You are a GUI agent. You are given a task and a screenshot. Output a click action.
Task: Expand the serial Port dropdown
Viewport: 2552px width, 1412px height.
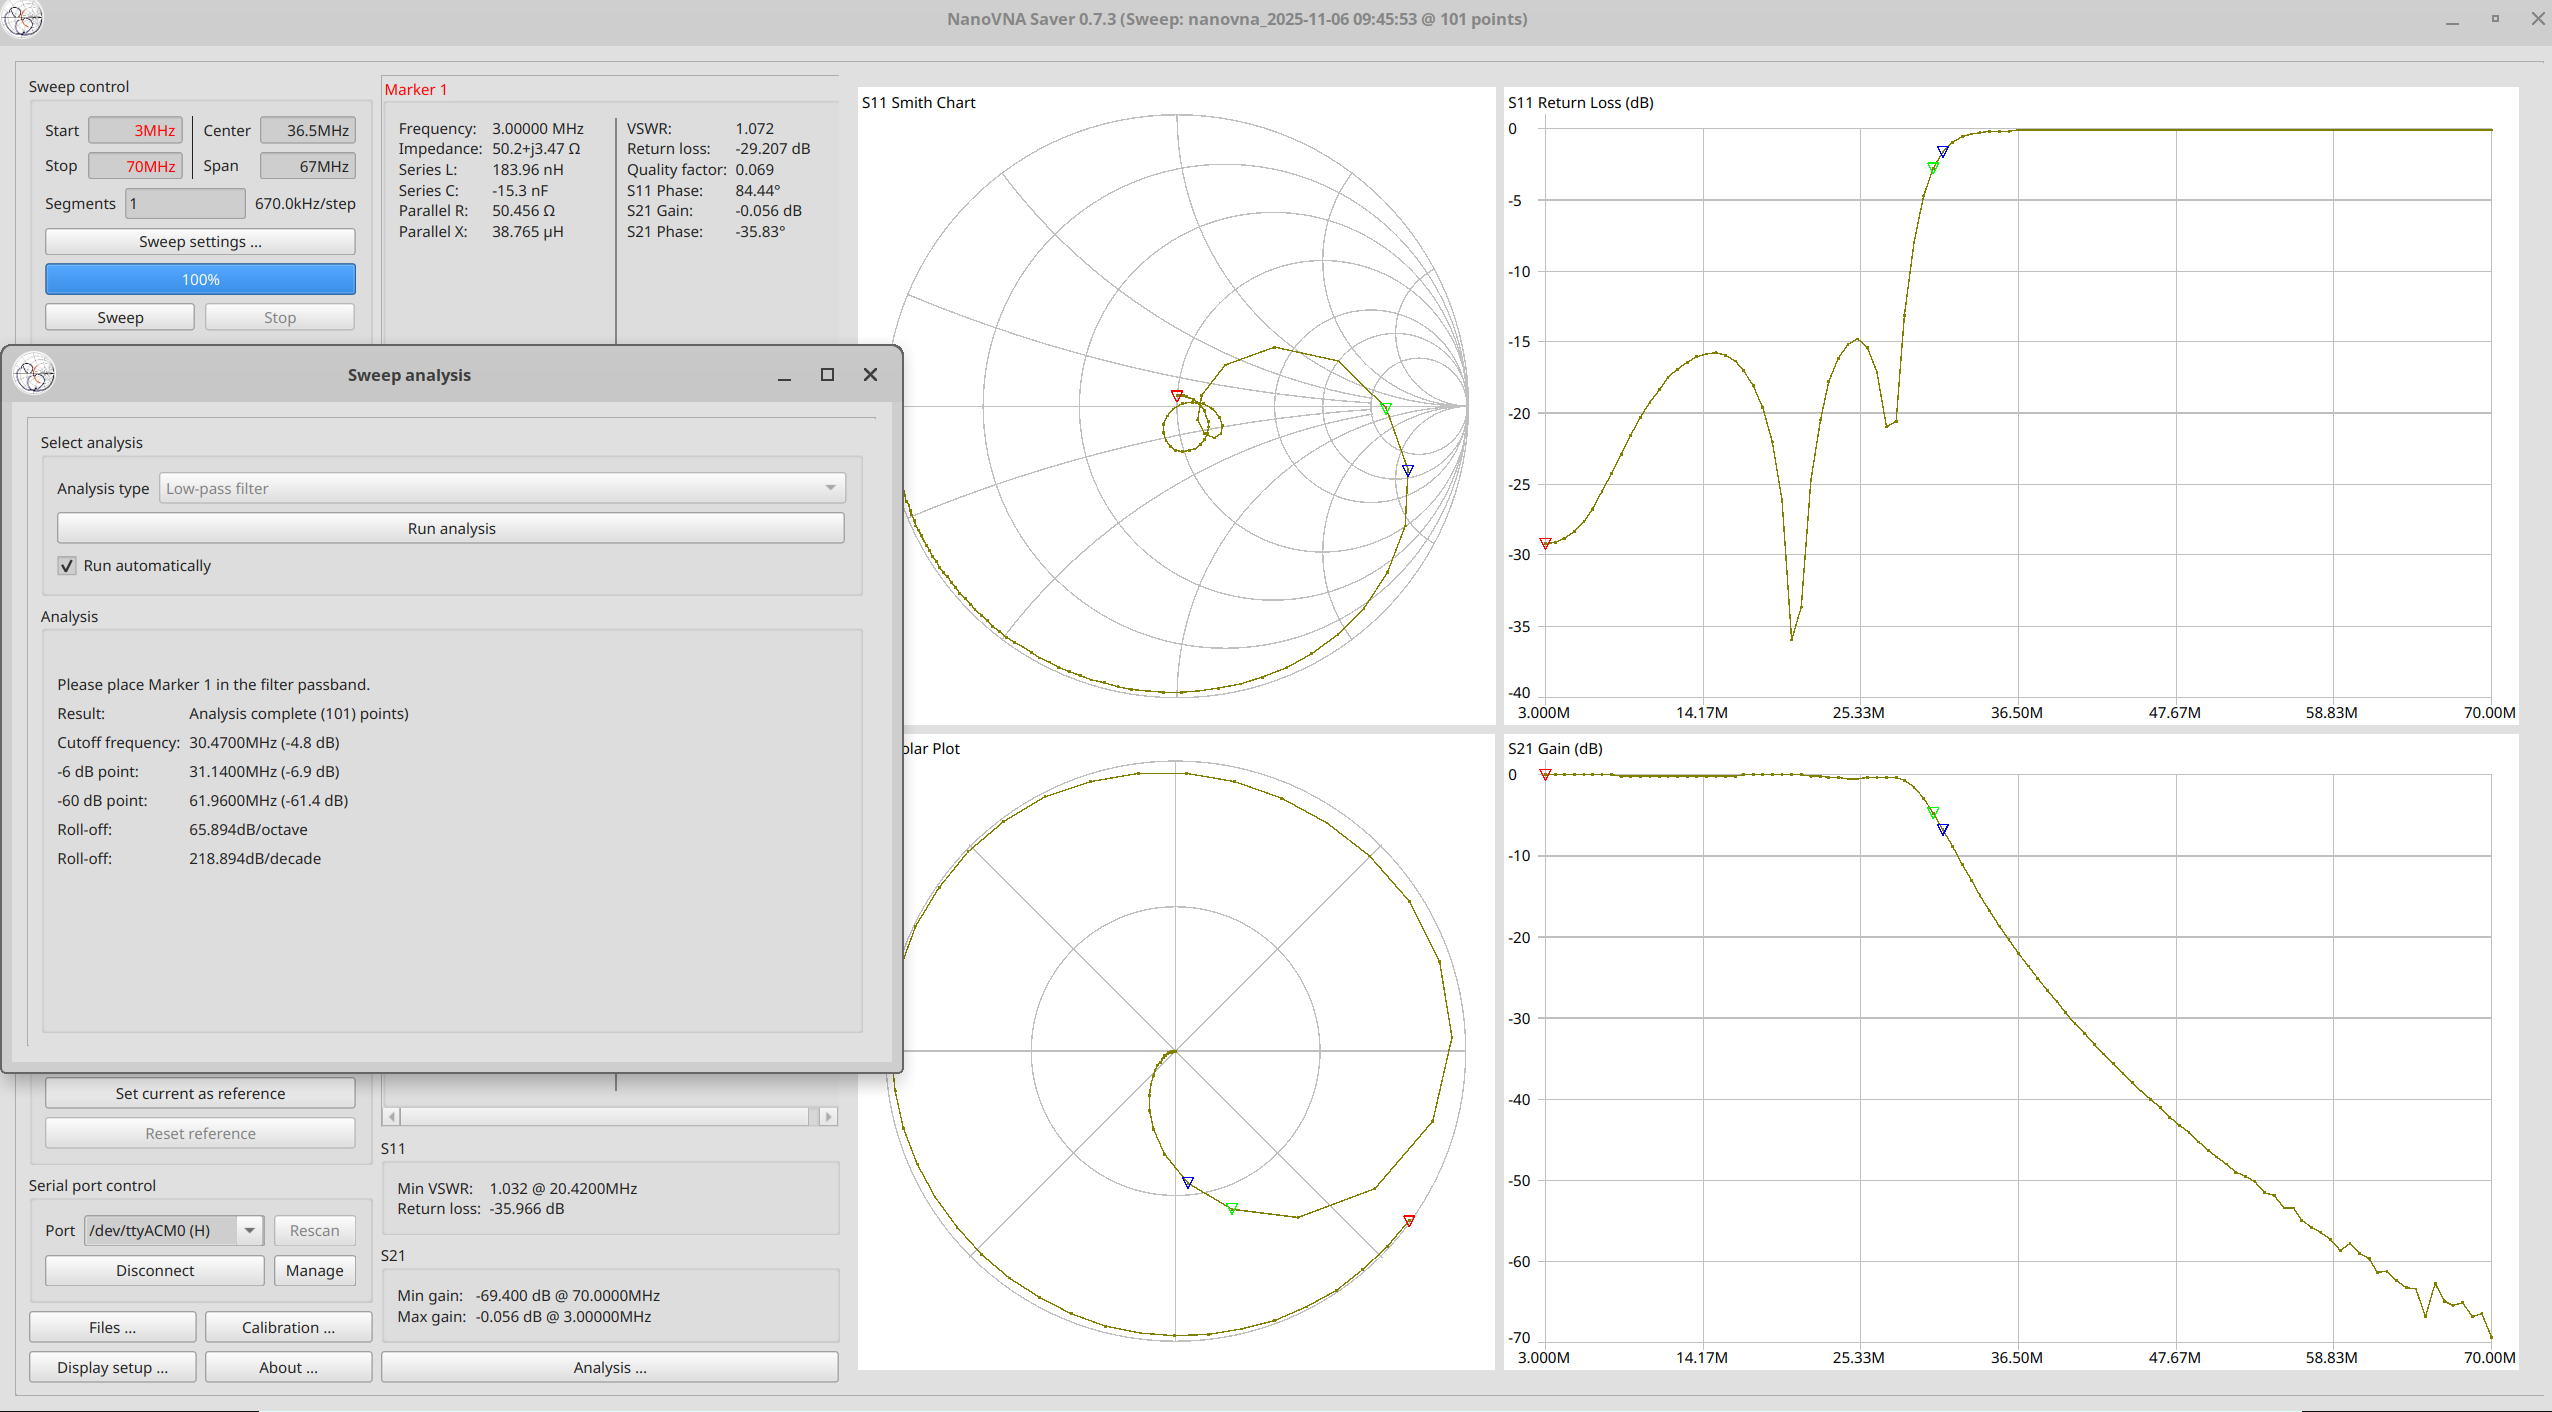pyautogui.click(x=249, y=1230)
